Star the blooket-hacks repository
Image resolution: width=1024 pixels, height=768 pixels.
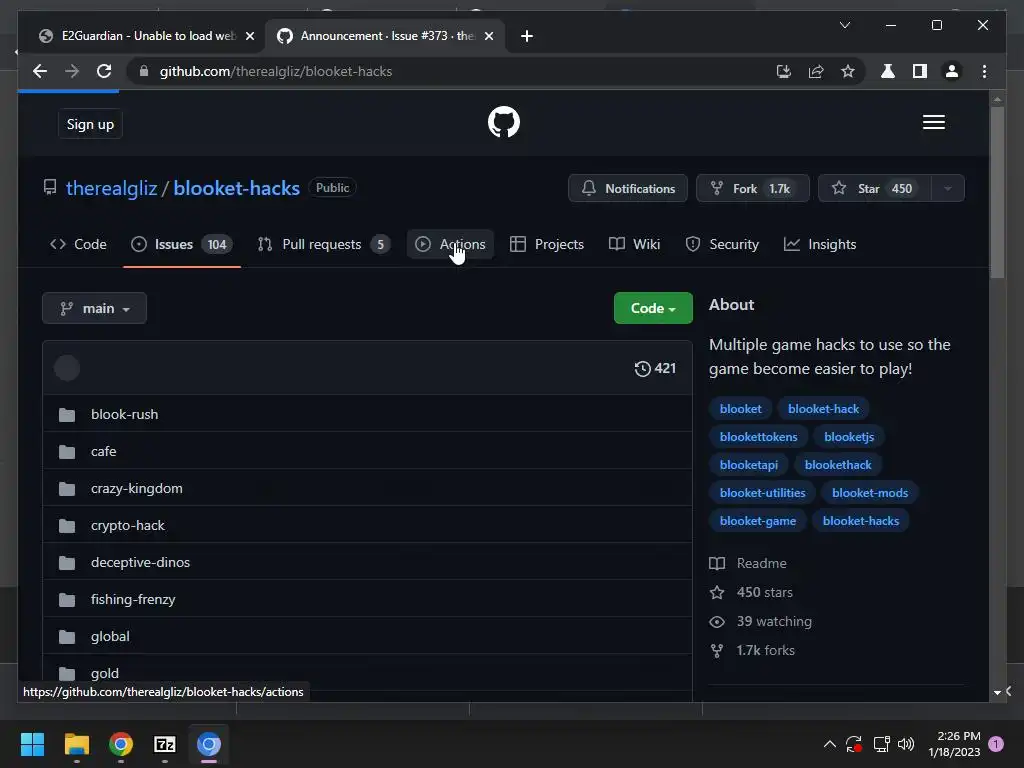[874, 188]
